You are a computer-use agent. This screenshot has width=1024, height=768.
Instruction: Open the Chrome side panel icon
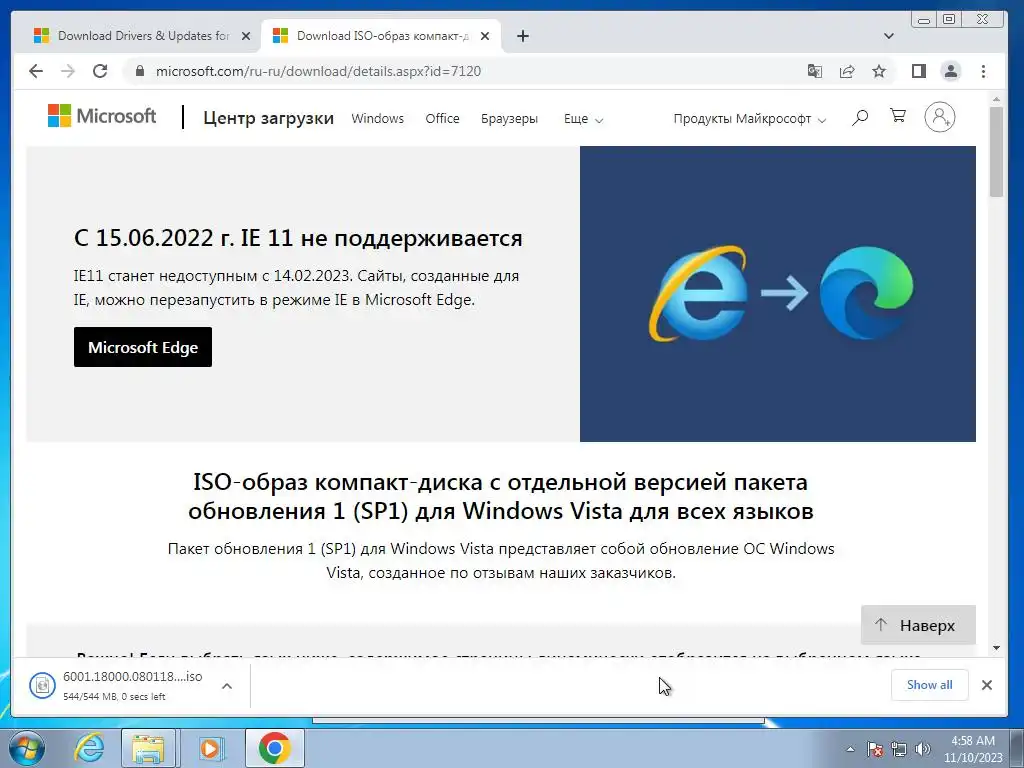(x=919, y=71)
